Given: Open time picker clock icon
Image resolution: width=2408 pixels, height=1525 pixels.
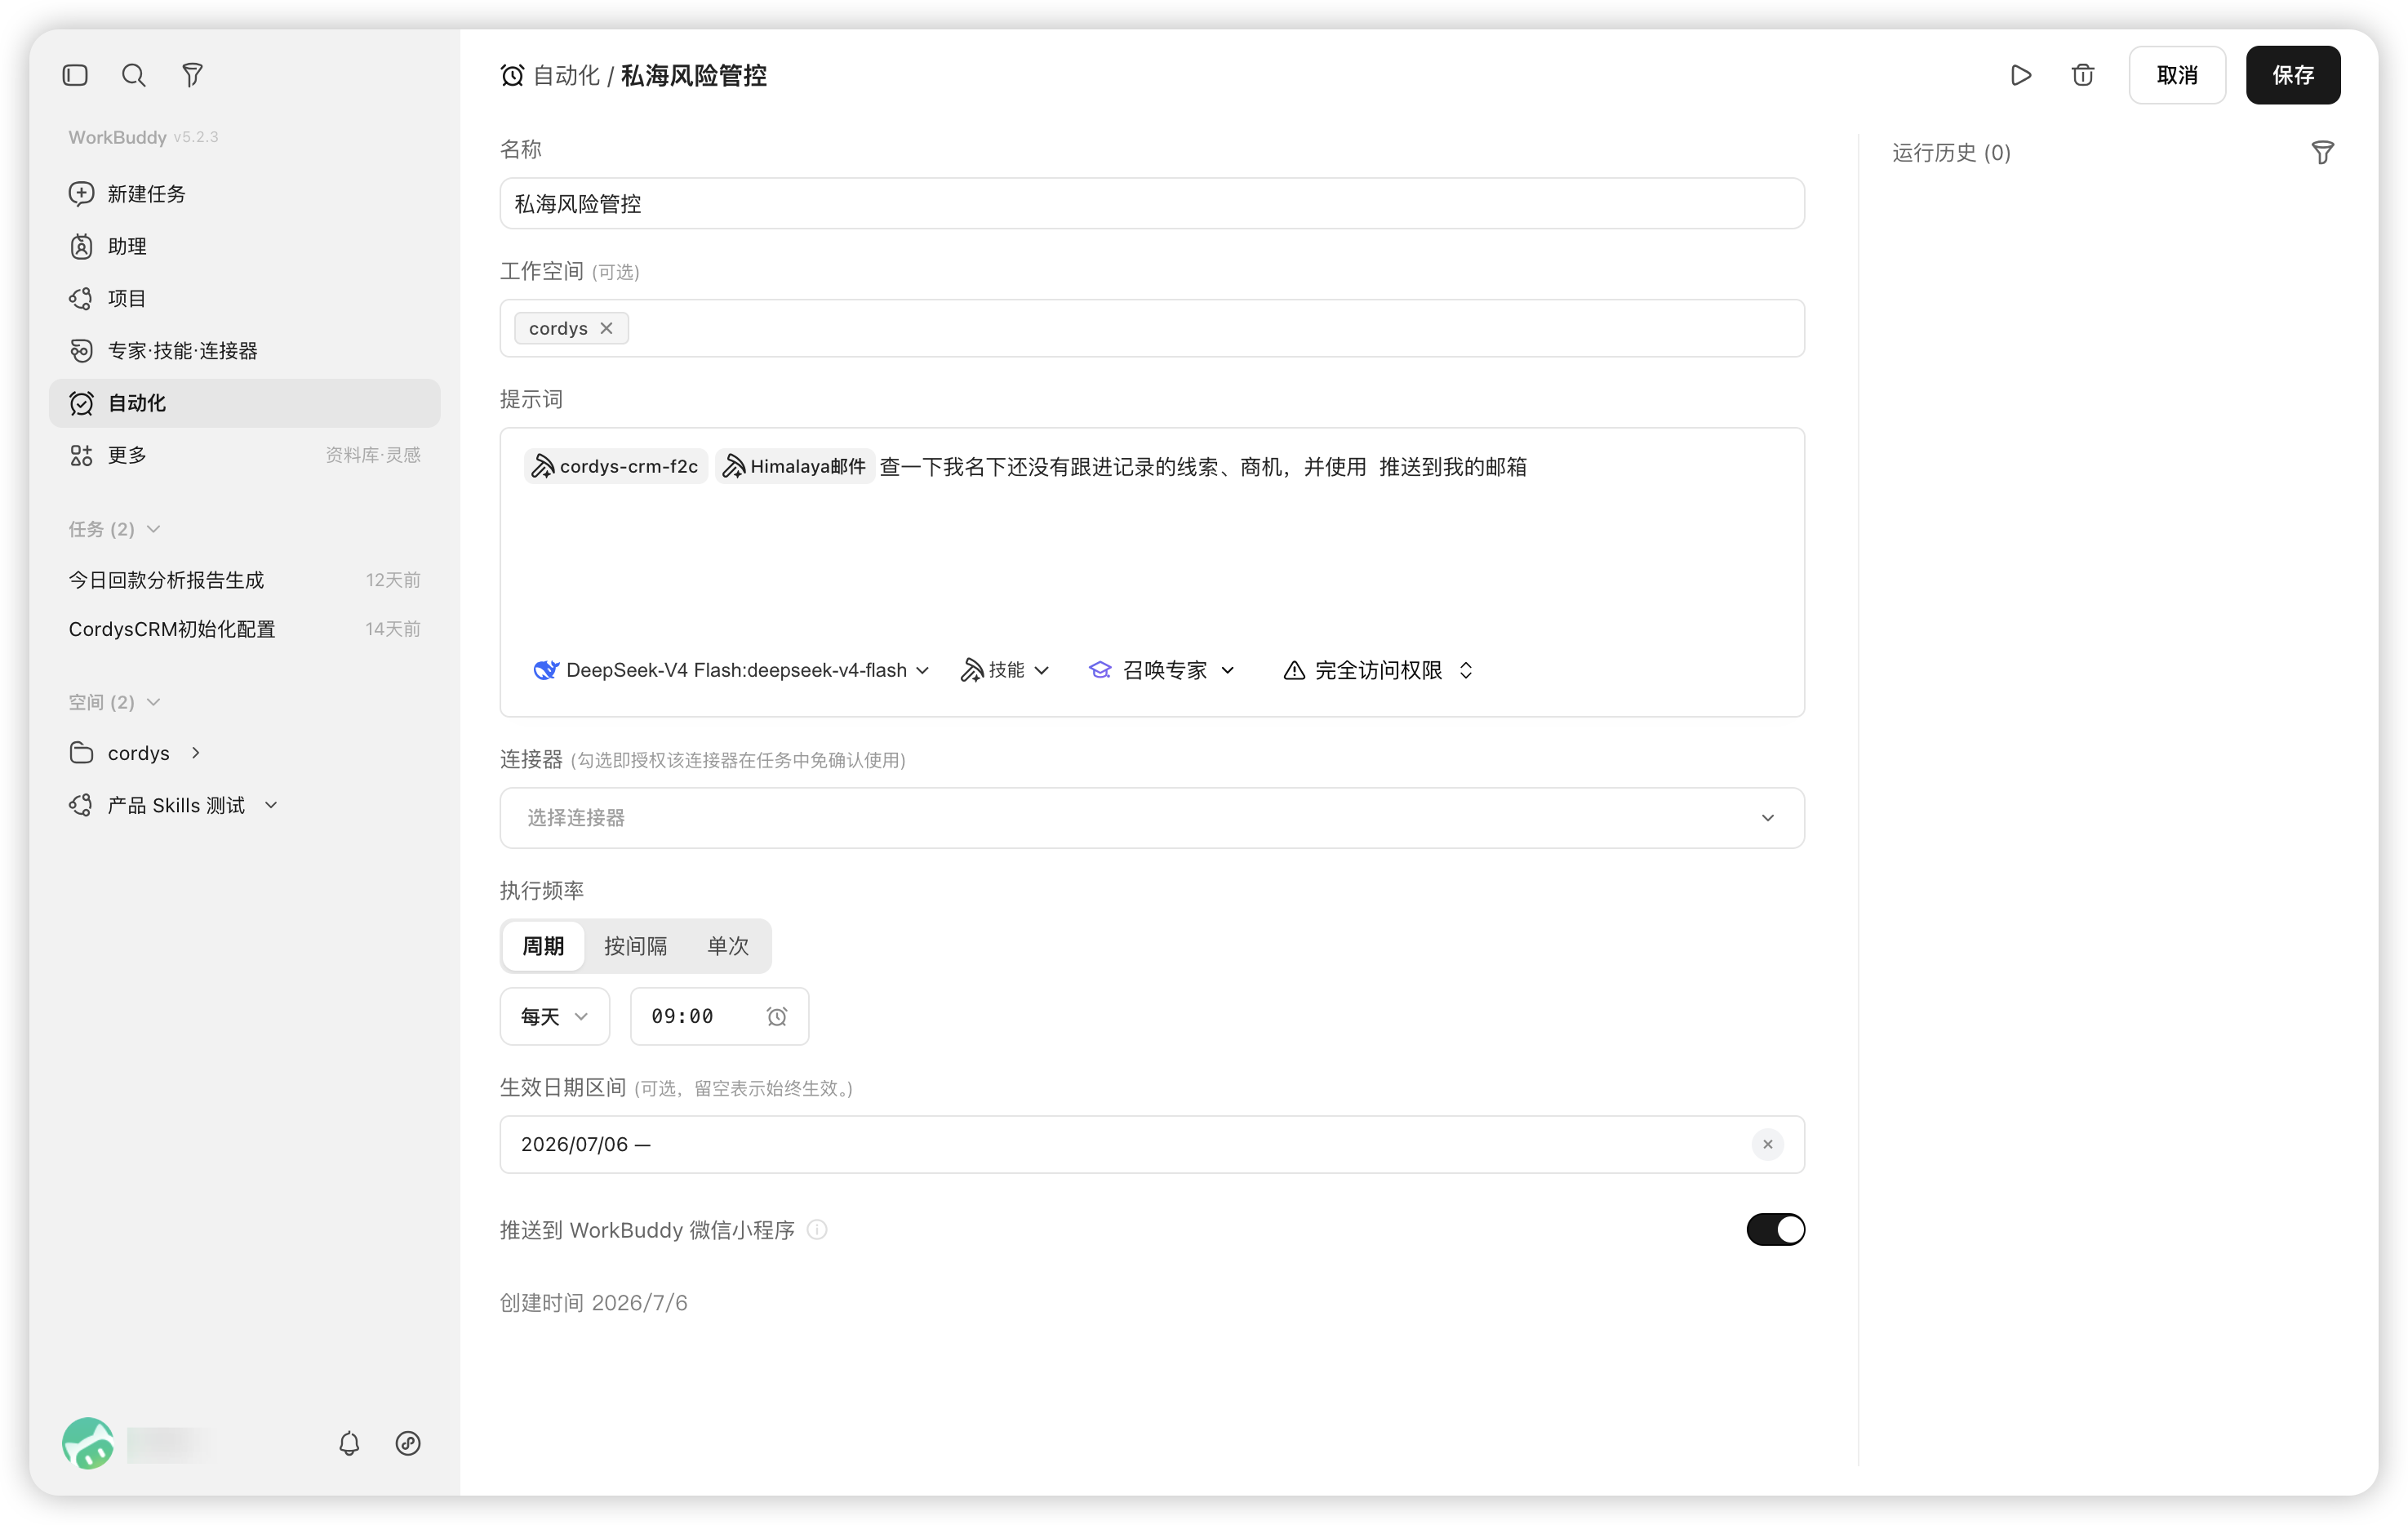Looking at the screenshot, I should tap(777, 1016).
